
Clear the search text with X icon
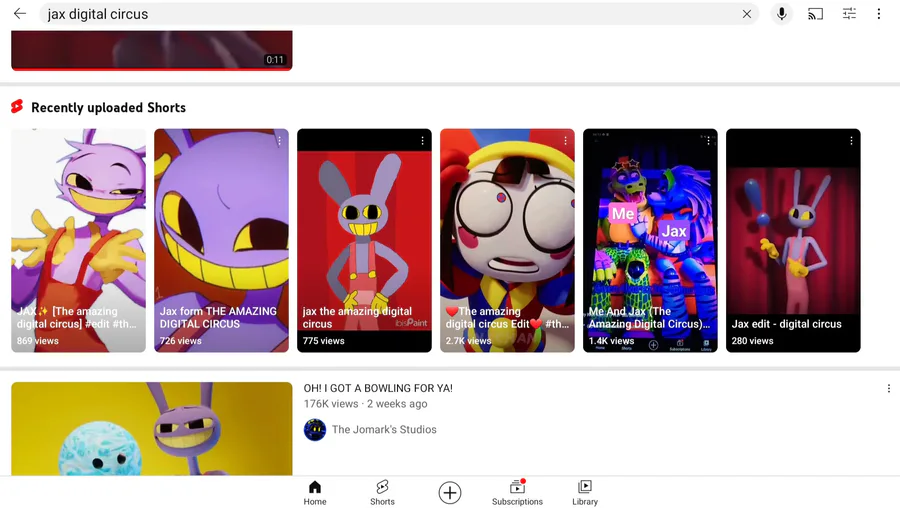tap(746, 14)
